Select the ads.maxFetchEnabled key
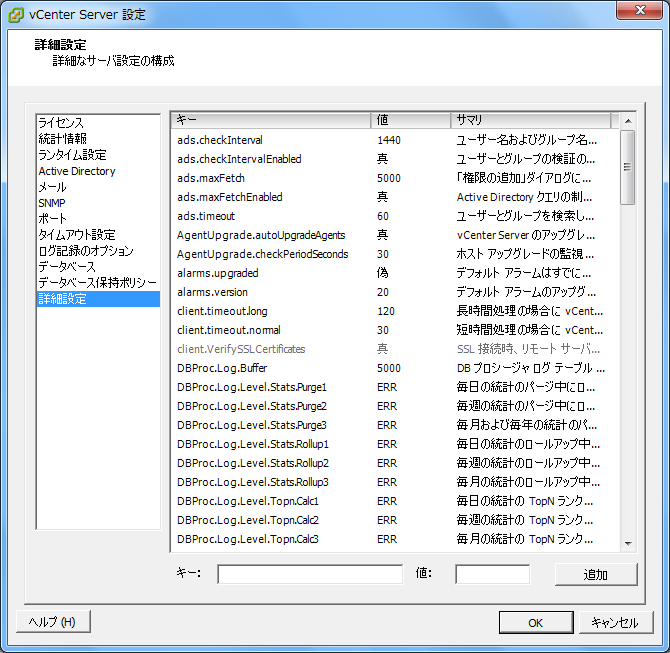Viewport: 670px width, 653px height. pos(230,197)
